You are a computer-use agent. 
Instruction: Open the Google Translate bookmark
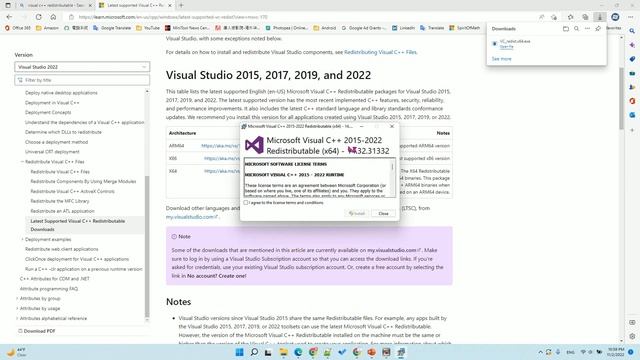pyautogui.click(x=112, y=28)
